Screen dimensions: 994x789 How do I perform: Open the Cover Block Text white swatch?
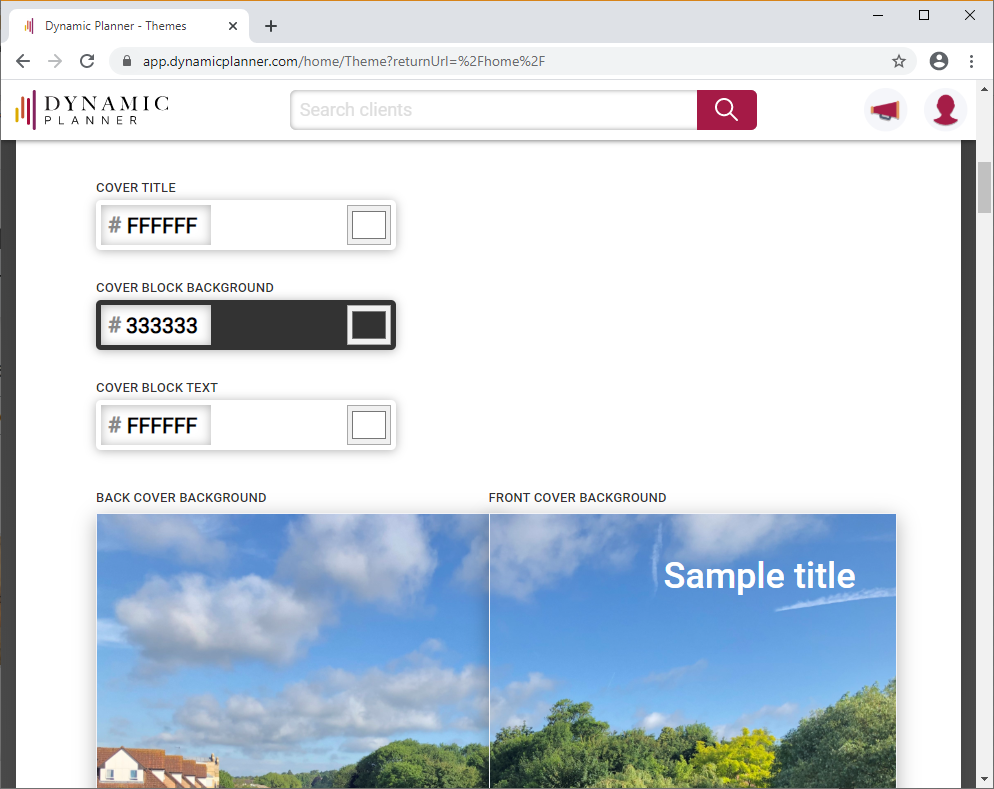coord(369,425)
